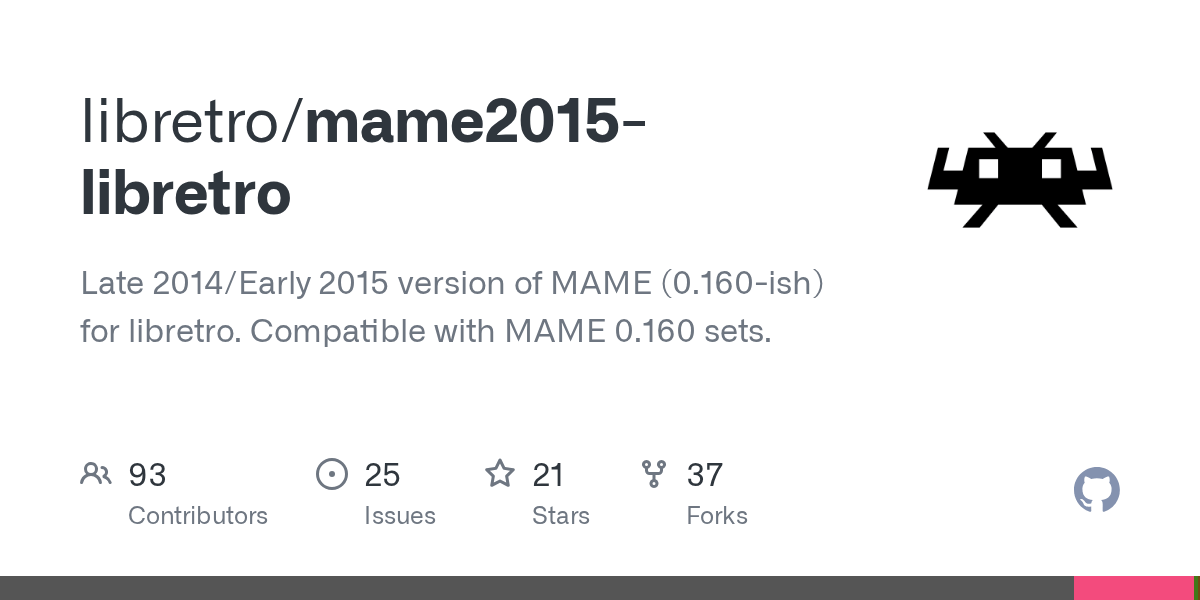
Task: Select the 'Forks' label
Action: [717, 516]
